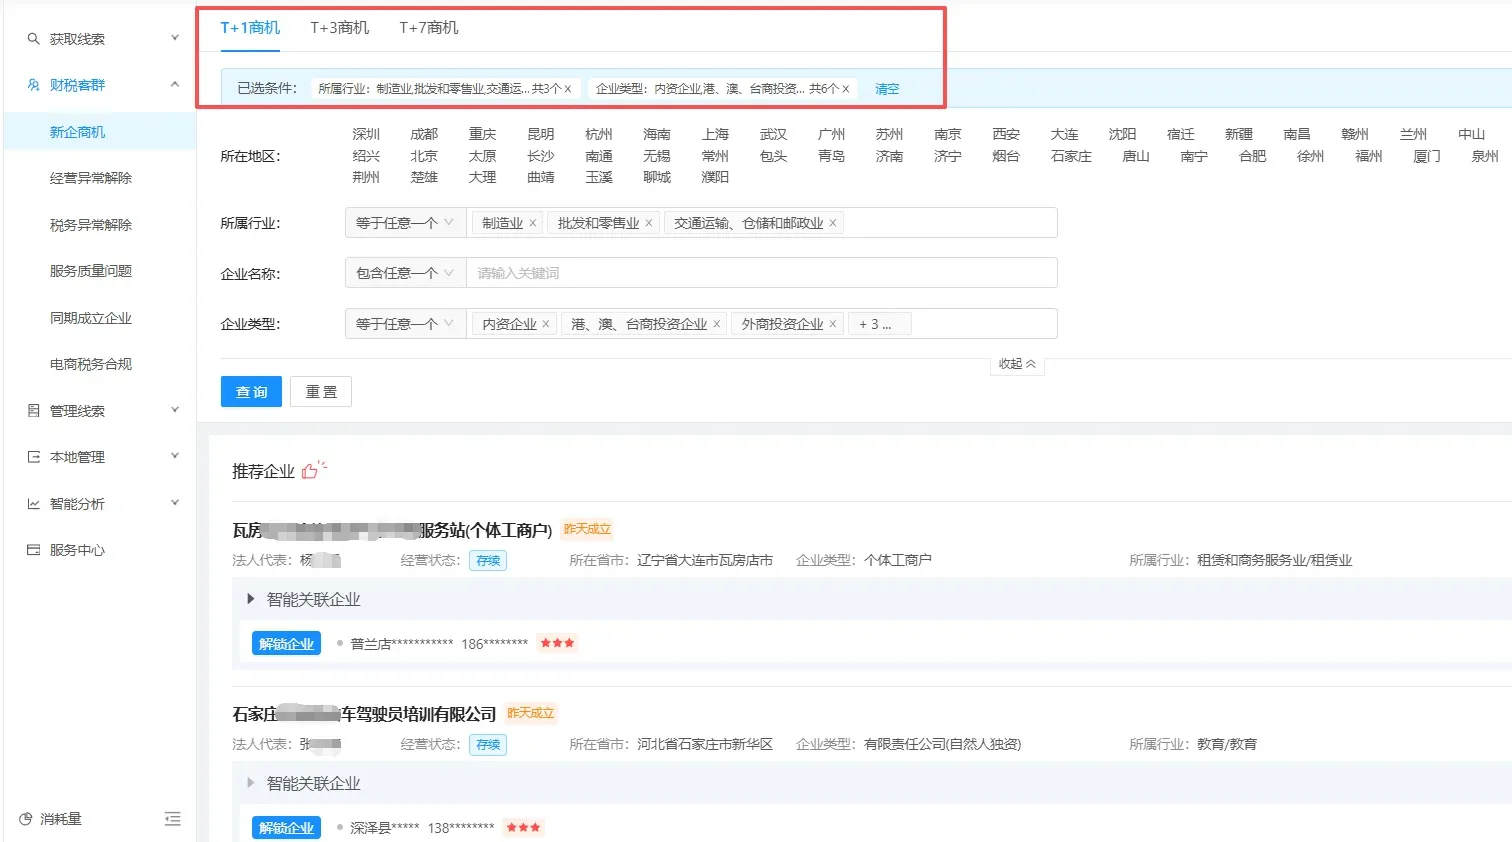Image resolution: width=1512 pixels, height=842 pixels.
Task: Open the 企业类型 condition dropdown
Action: click(x=405, y=324)
